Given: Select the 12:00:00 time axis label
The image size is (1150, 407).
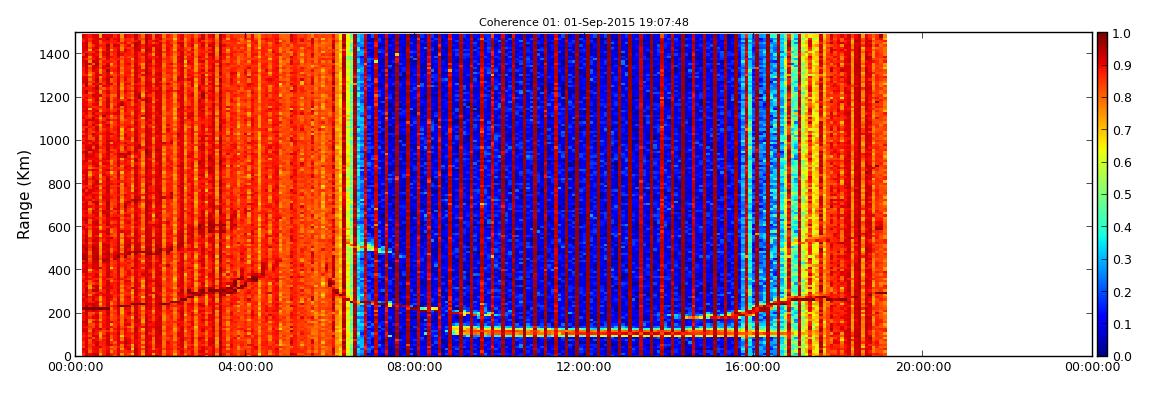Looking at the screenshot, I should coord(585,367).
